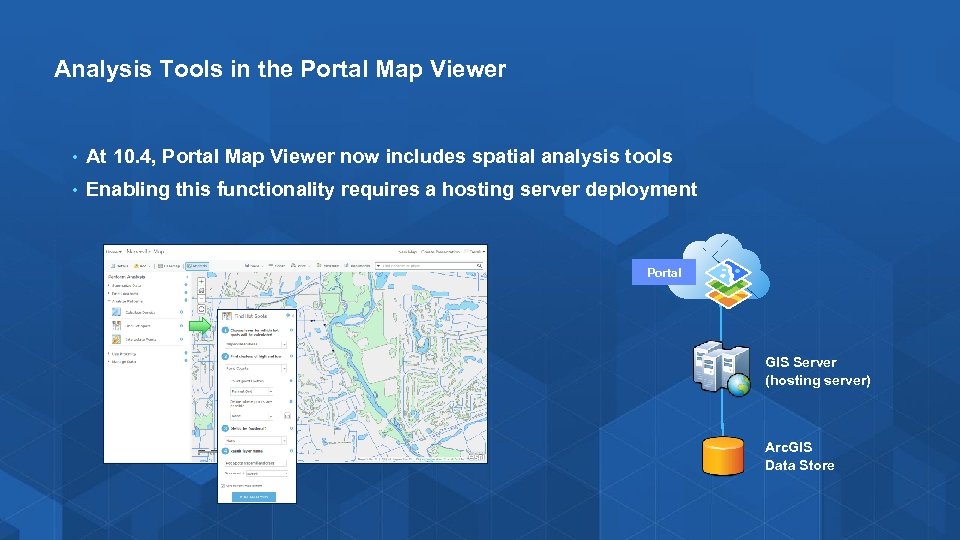
Task: Select the Calculate Density tool icon
Action: pyautogui.click(x=116, y=312)
